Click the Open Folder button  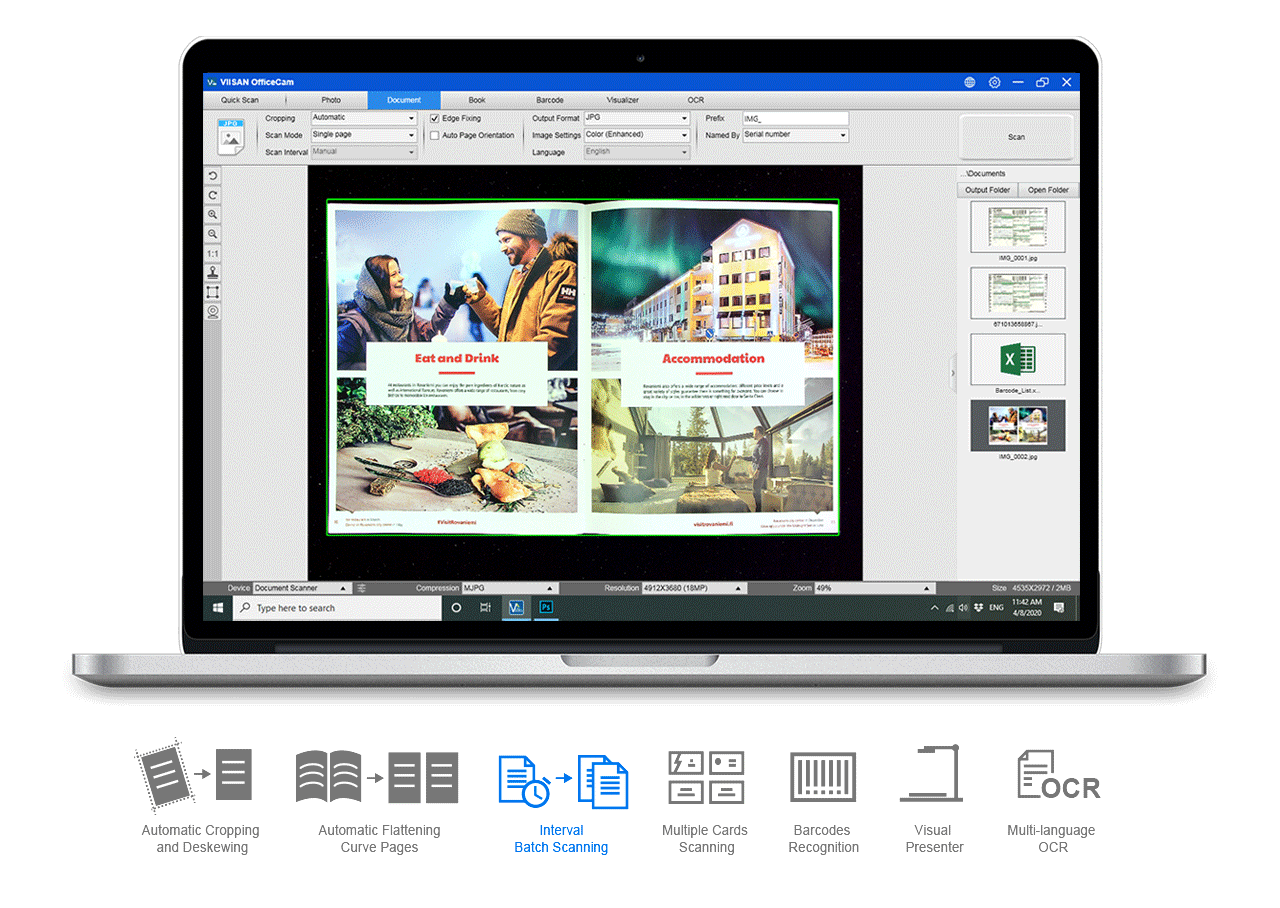(1048, 190)
